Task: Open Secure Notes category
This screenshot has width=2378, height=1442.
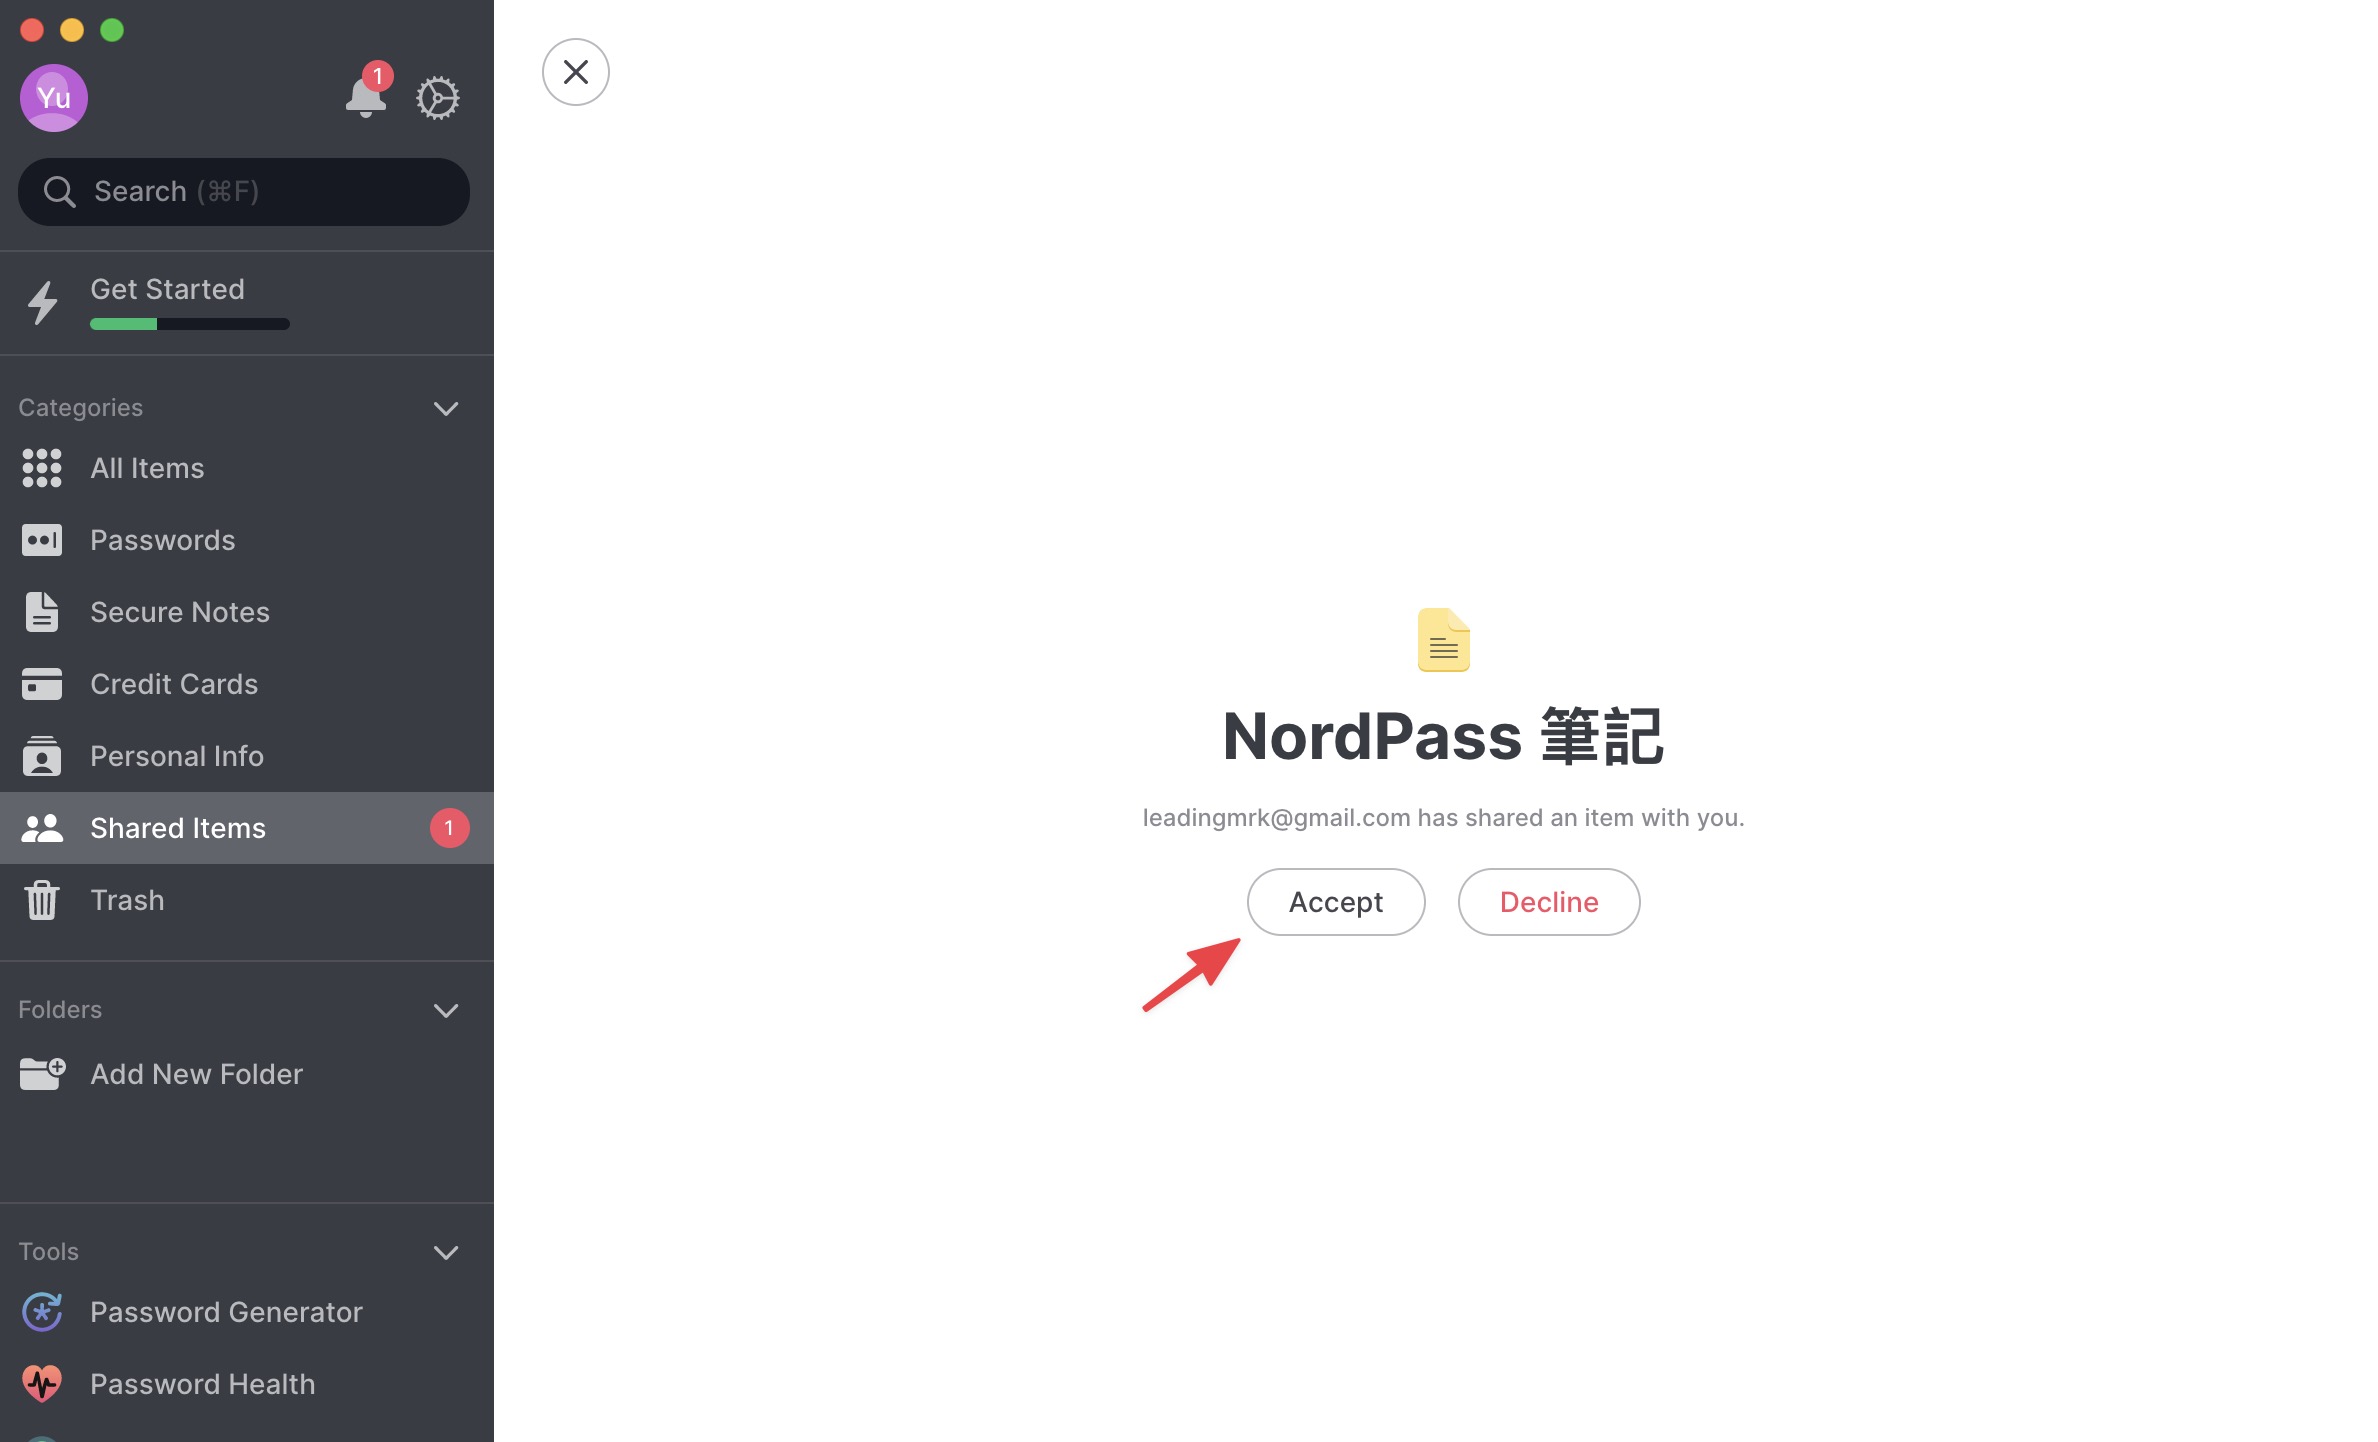Action: pos(247,612)
